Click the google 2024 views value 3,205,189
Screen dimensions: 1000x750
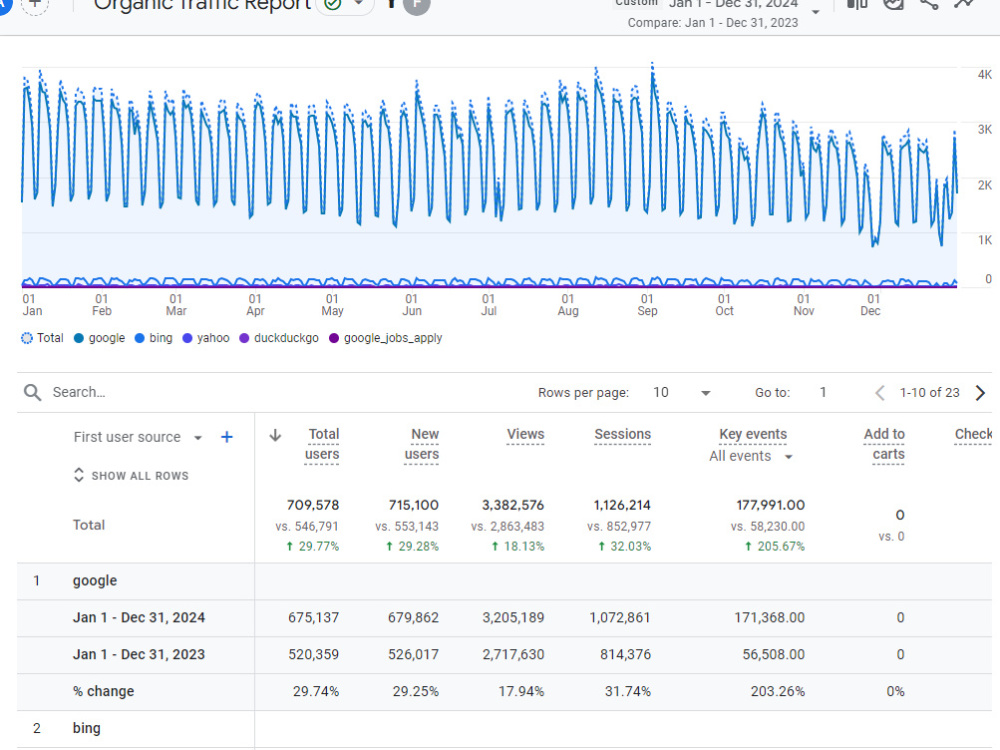513,617
